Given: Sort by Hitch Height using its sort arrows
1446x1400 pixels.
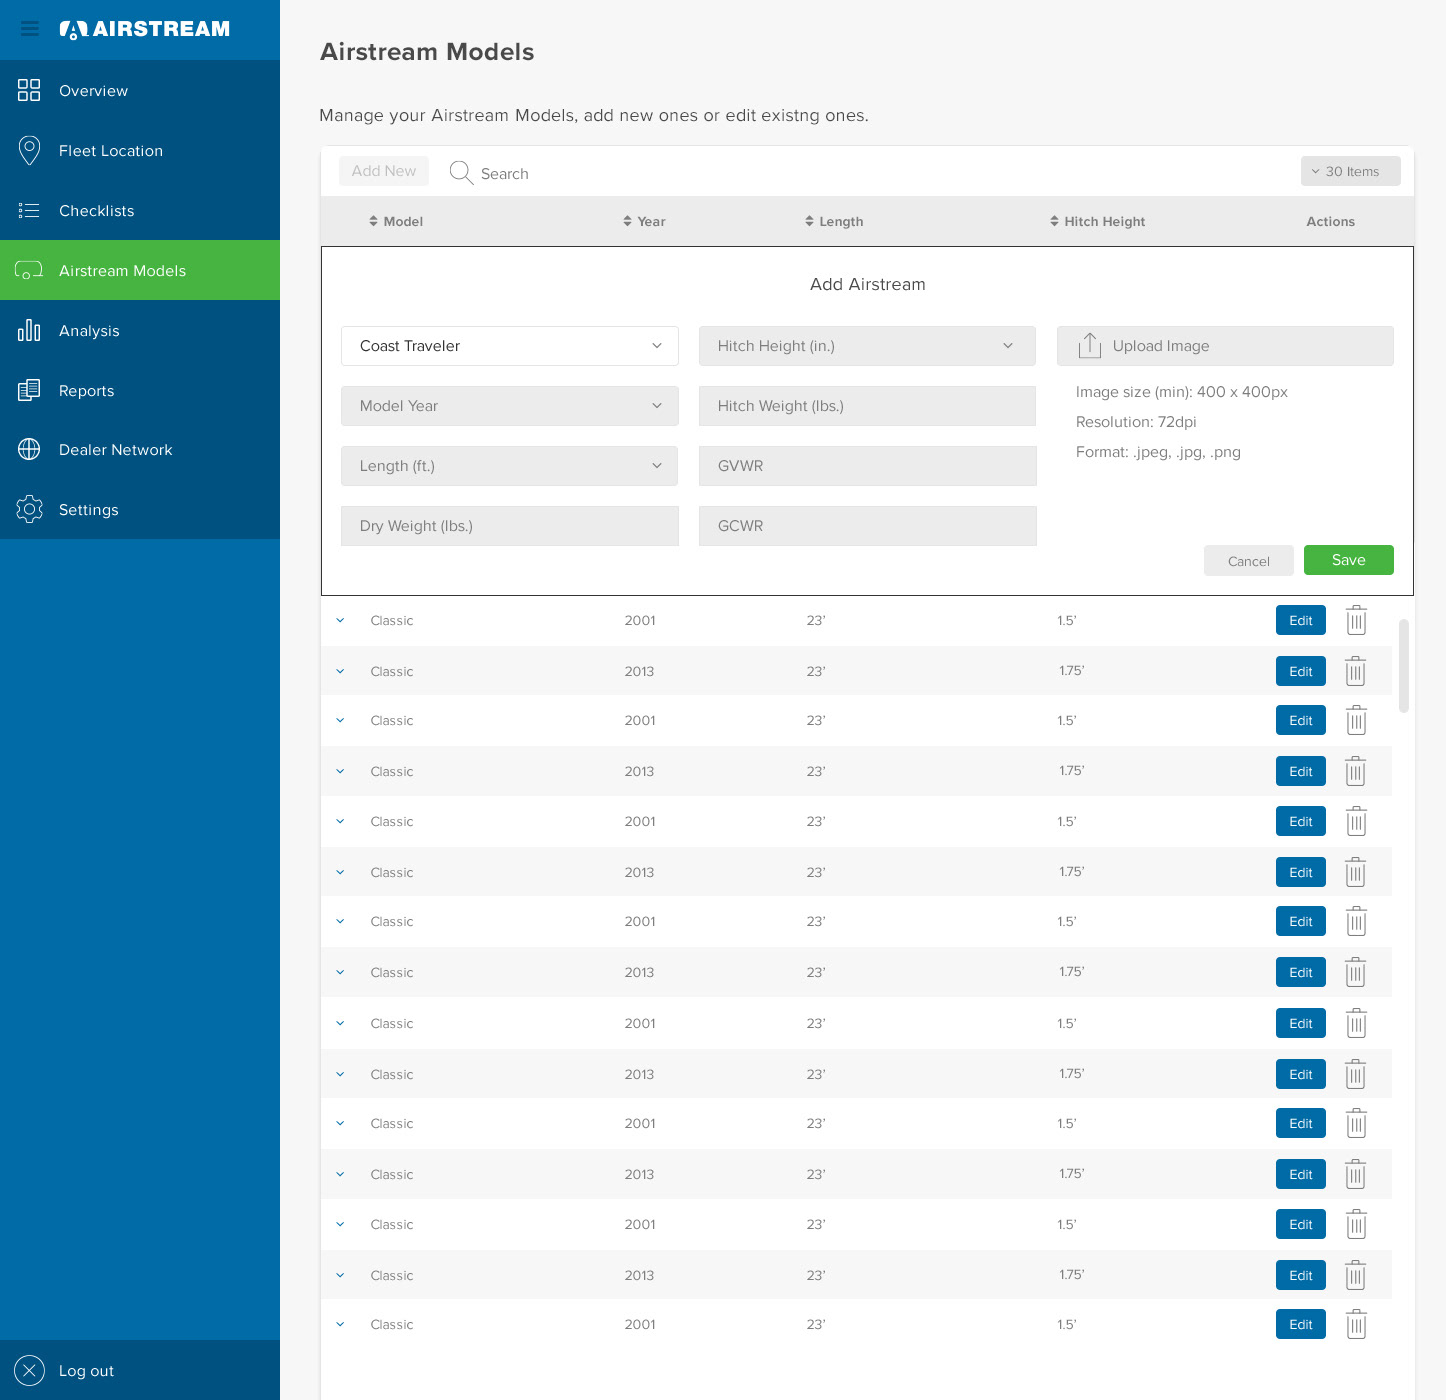Looking at the screenshot, I should click(1054, 221).
